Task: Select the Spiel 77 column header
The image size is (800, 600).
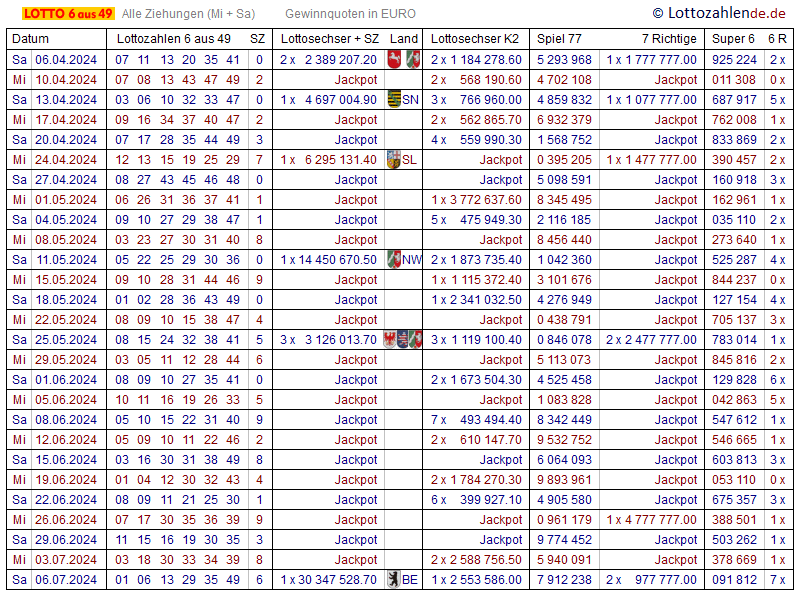Action: [559, 39]
